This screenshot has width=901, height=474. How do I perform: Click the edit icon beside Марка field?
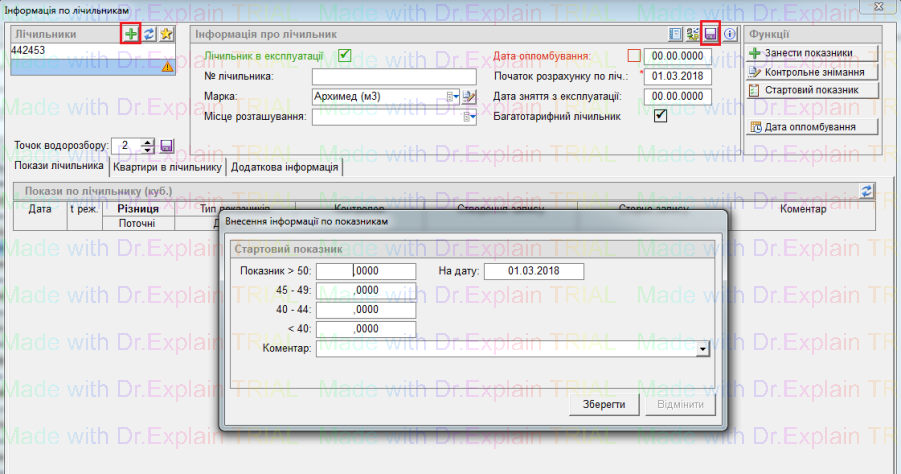click(x=468, y=96)
